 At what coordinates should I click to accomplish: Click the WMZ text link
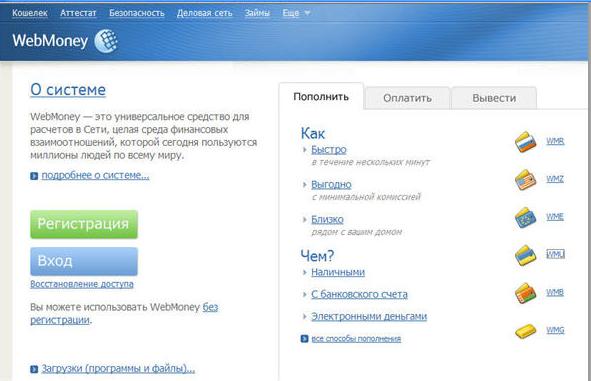pos(555,179)
